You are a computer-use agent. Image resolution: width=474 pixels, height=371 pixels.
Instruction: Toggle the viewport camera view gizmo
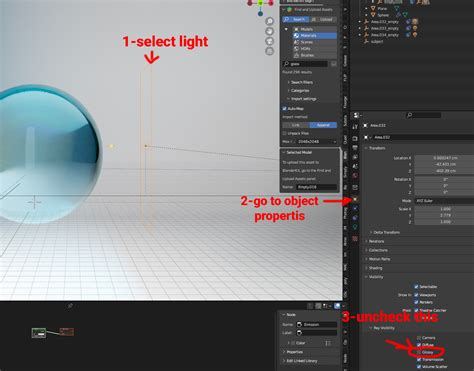pyautogui.click(x=269, y=41)
